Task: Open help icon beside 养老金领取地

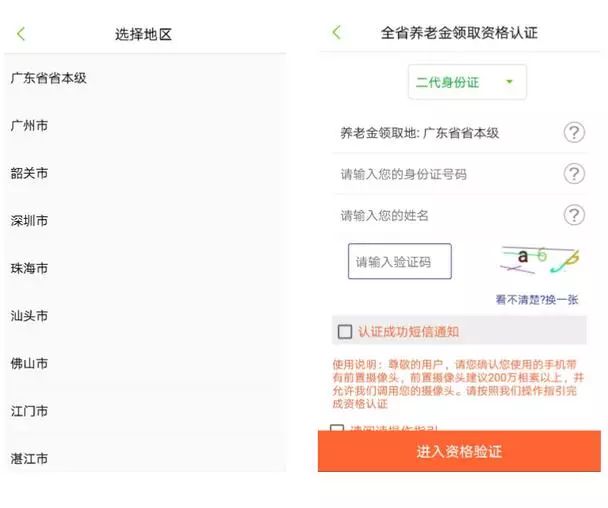Action: 574,133
